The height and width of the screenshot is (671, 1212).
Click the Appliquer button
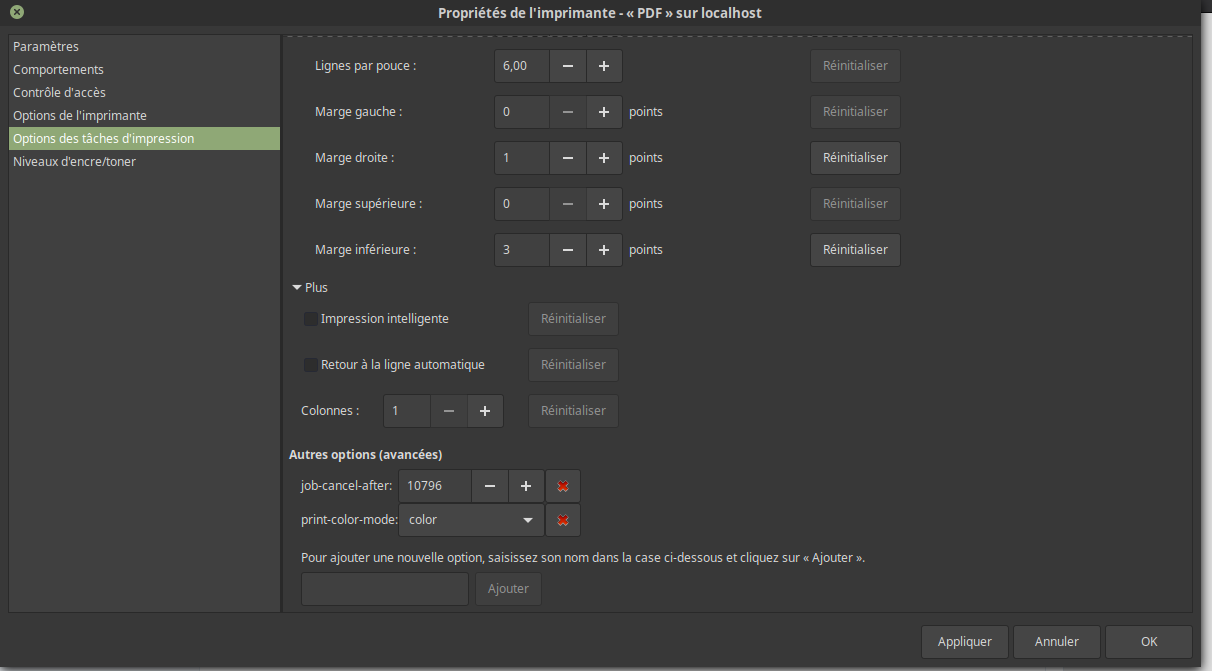click(x=964, y=642)
